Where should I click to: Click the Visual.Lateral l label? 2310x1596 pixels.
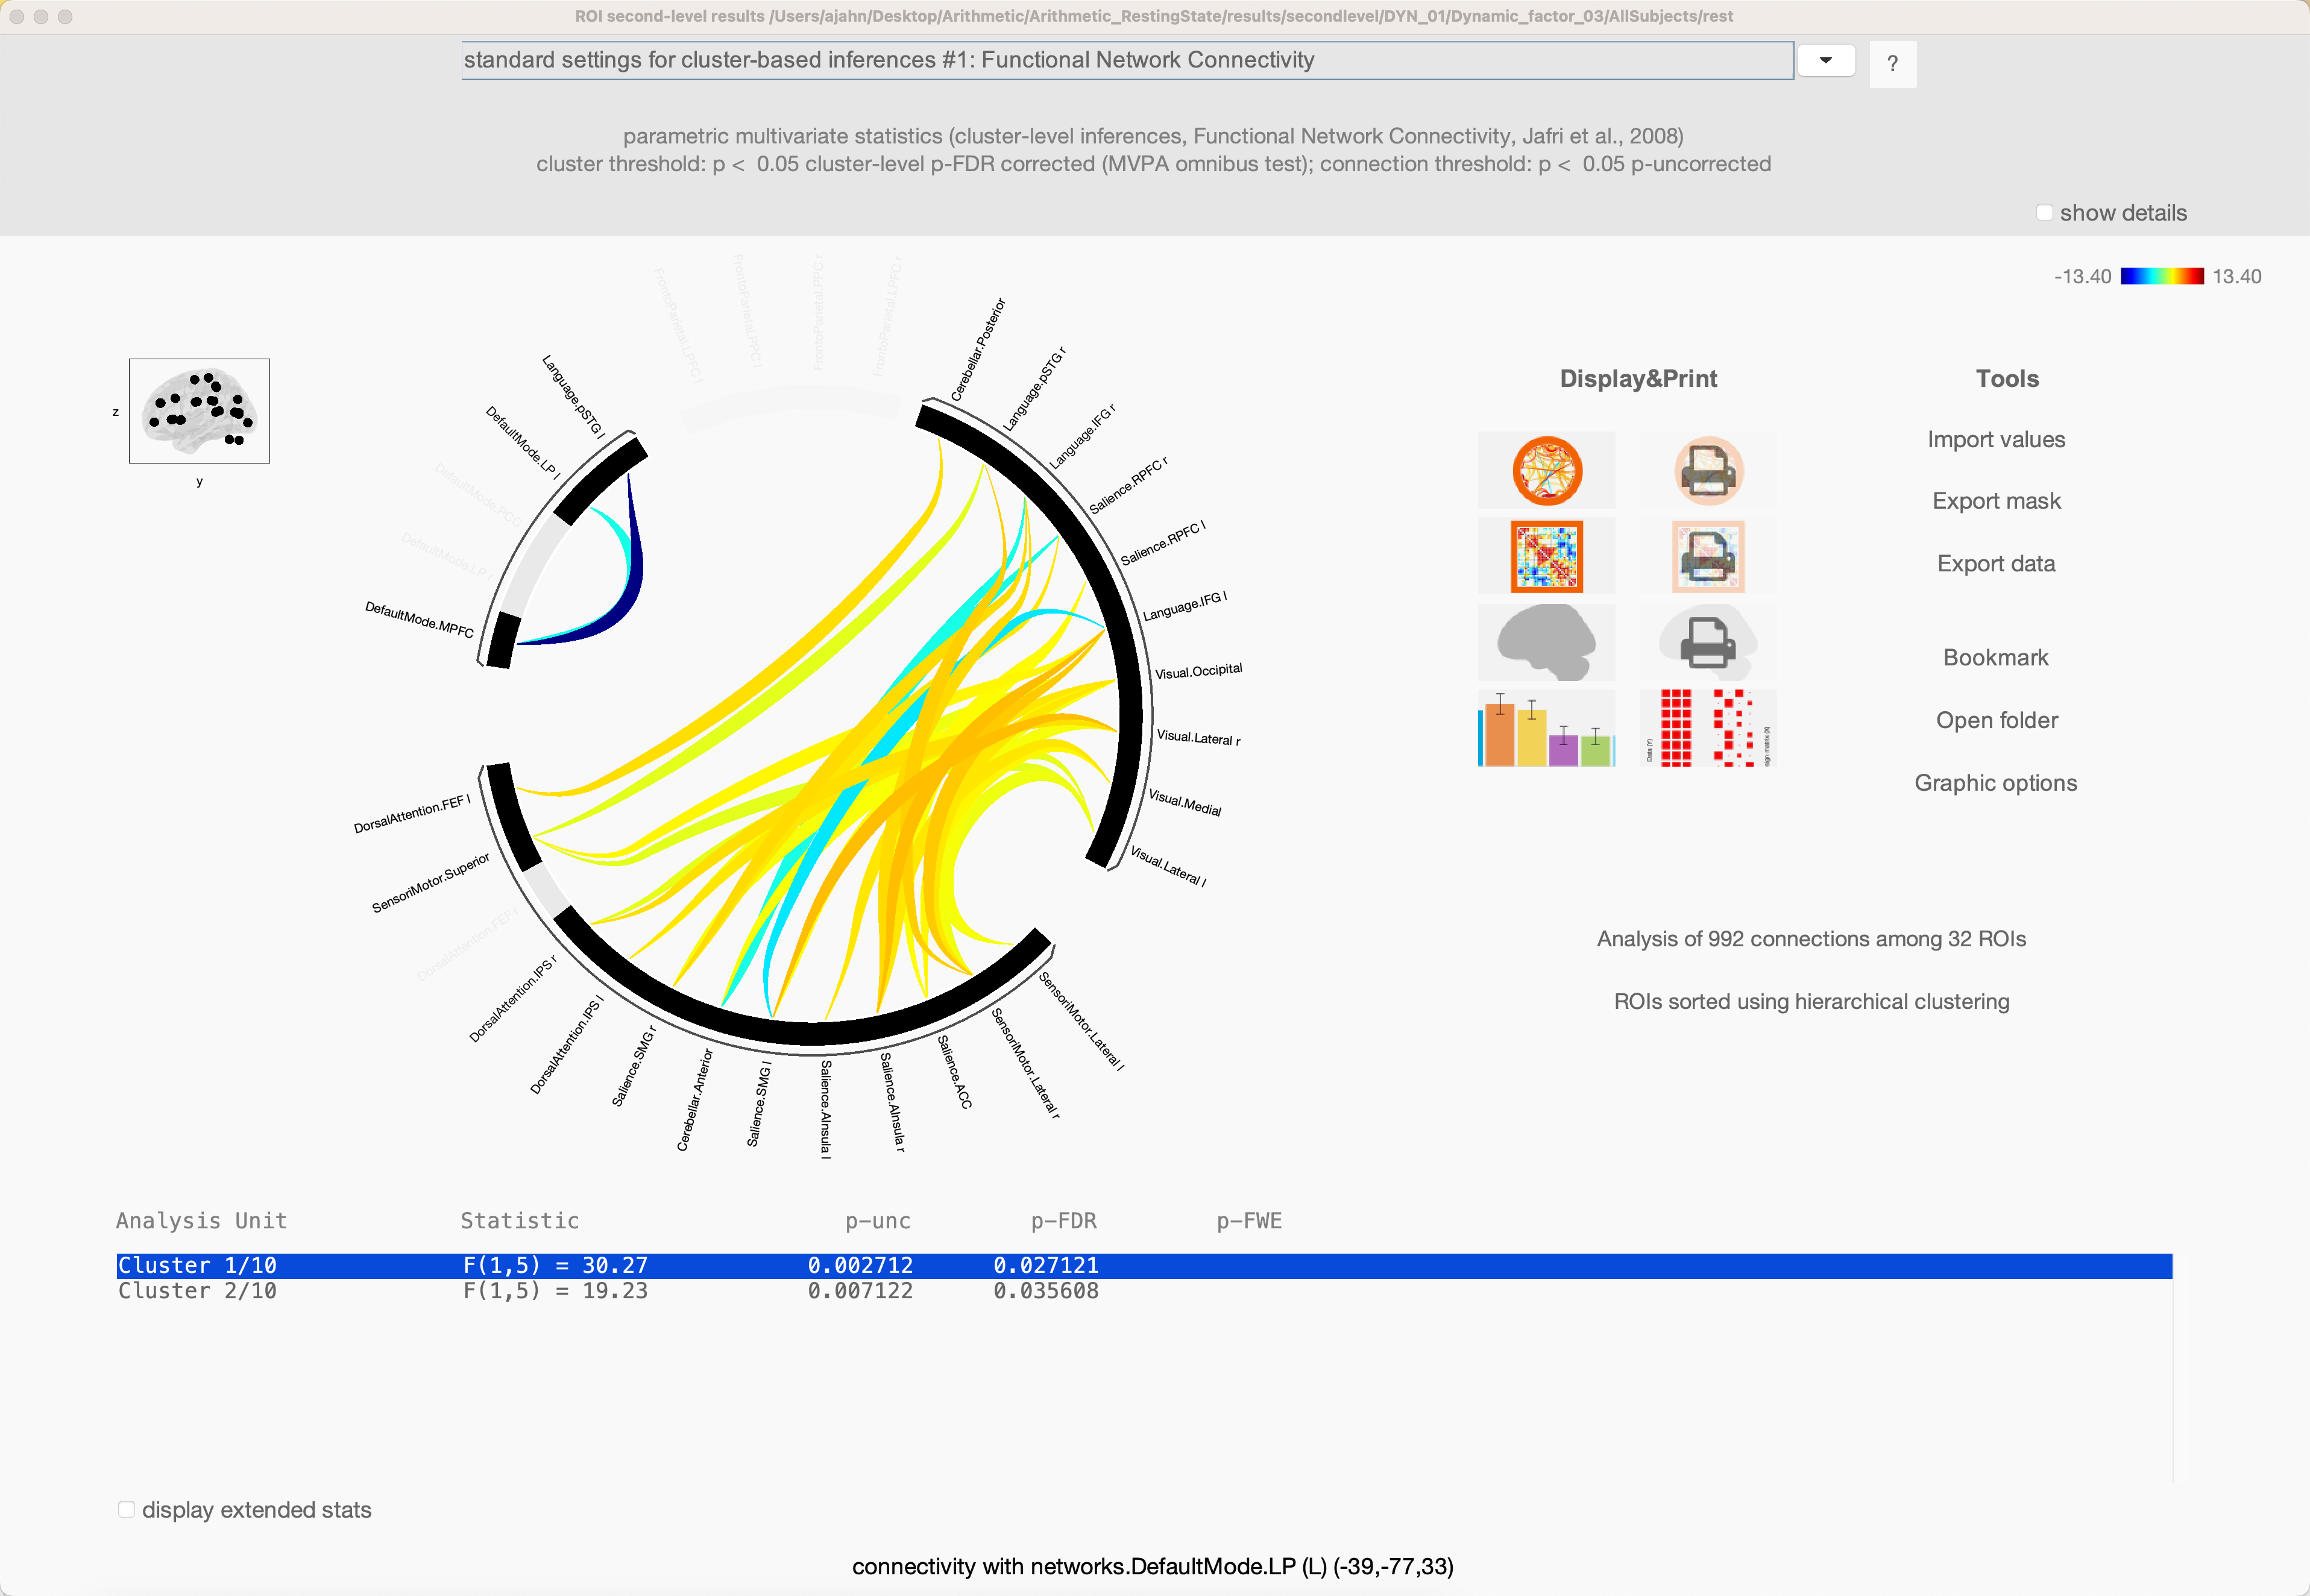click(x=1168, y=866)
